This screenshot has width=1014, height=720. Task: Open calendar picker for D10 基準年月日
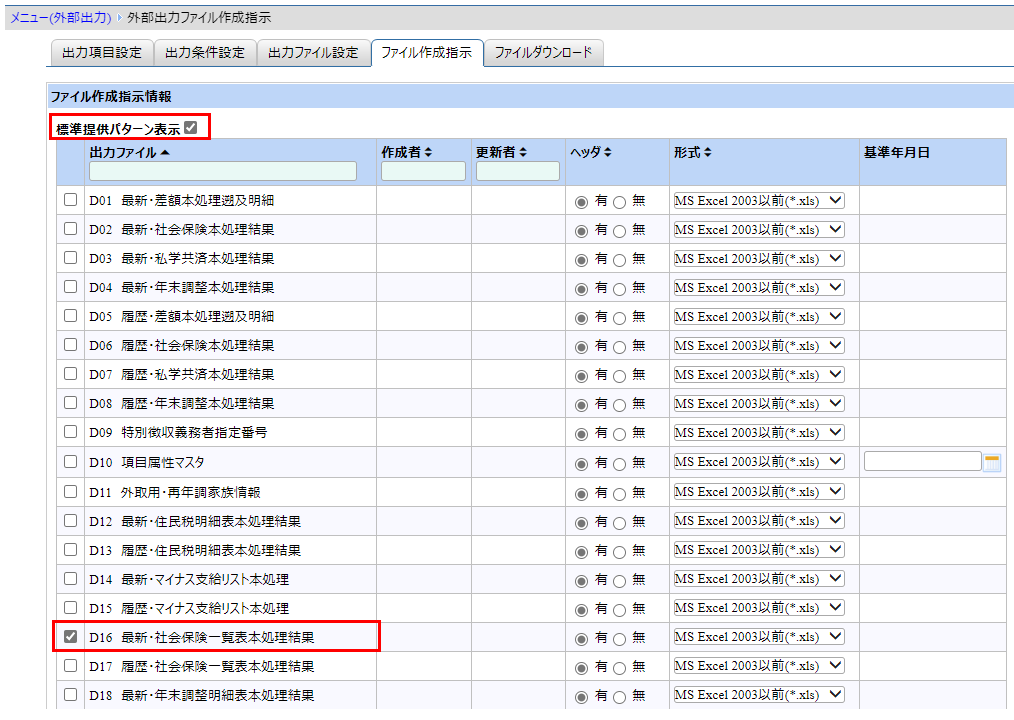click(991, 463)
